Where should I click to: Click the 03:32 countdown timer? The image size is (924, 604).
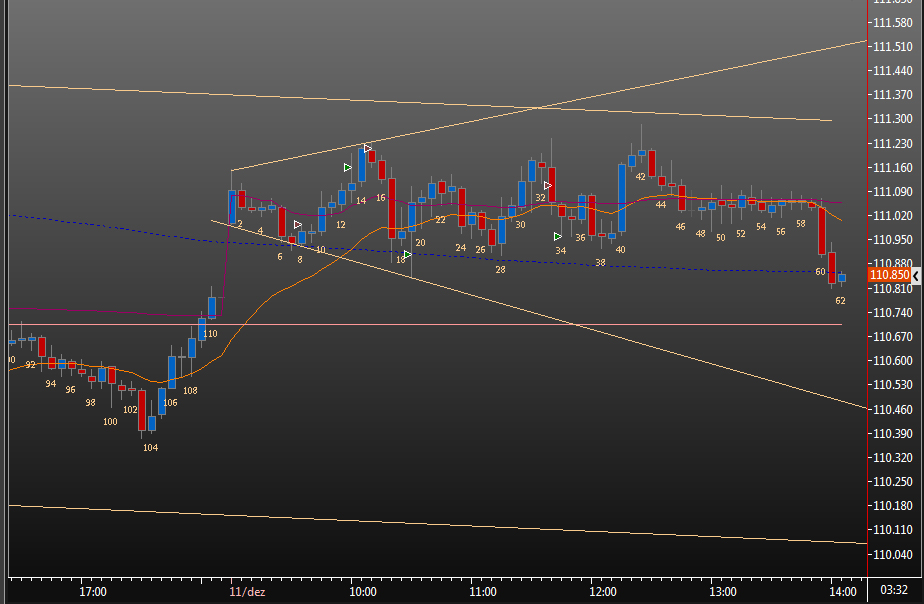[893, 590]
